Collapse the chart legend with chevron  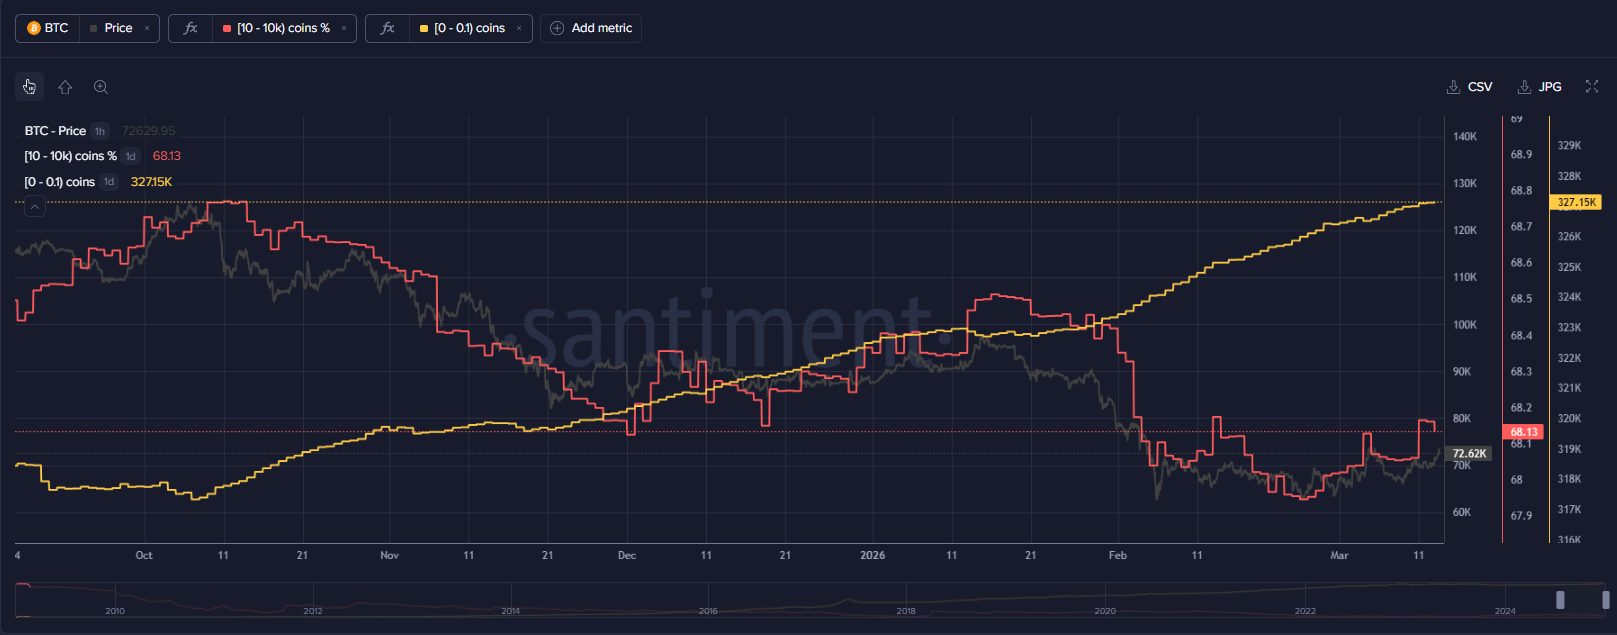34,207
